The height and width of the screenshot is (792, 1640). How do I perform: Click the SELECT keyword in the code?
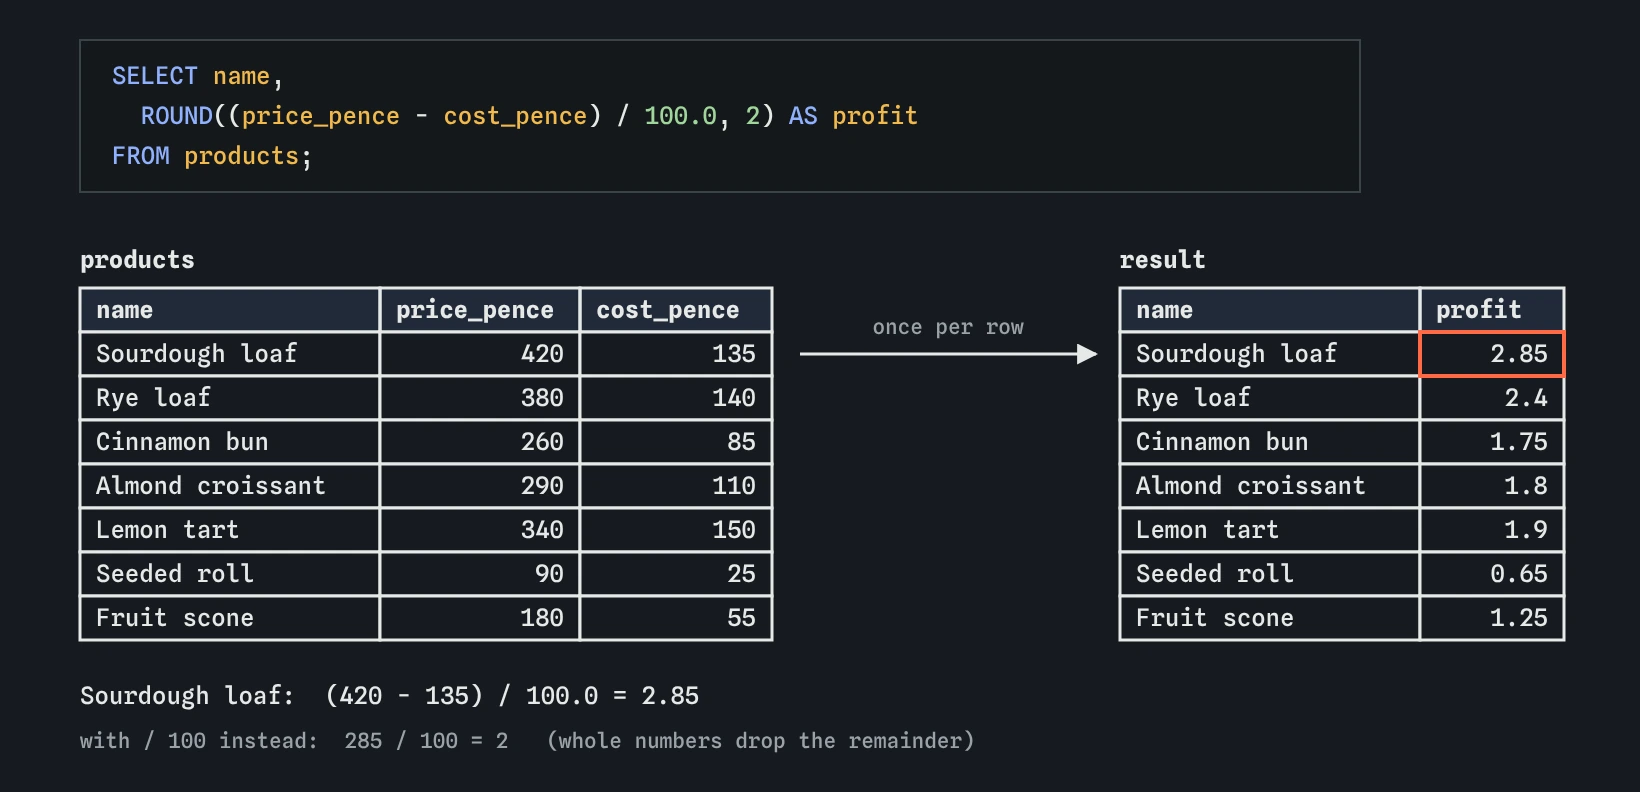click(x=155, y=76)
